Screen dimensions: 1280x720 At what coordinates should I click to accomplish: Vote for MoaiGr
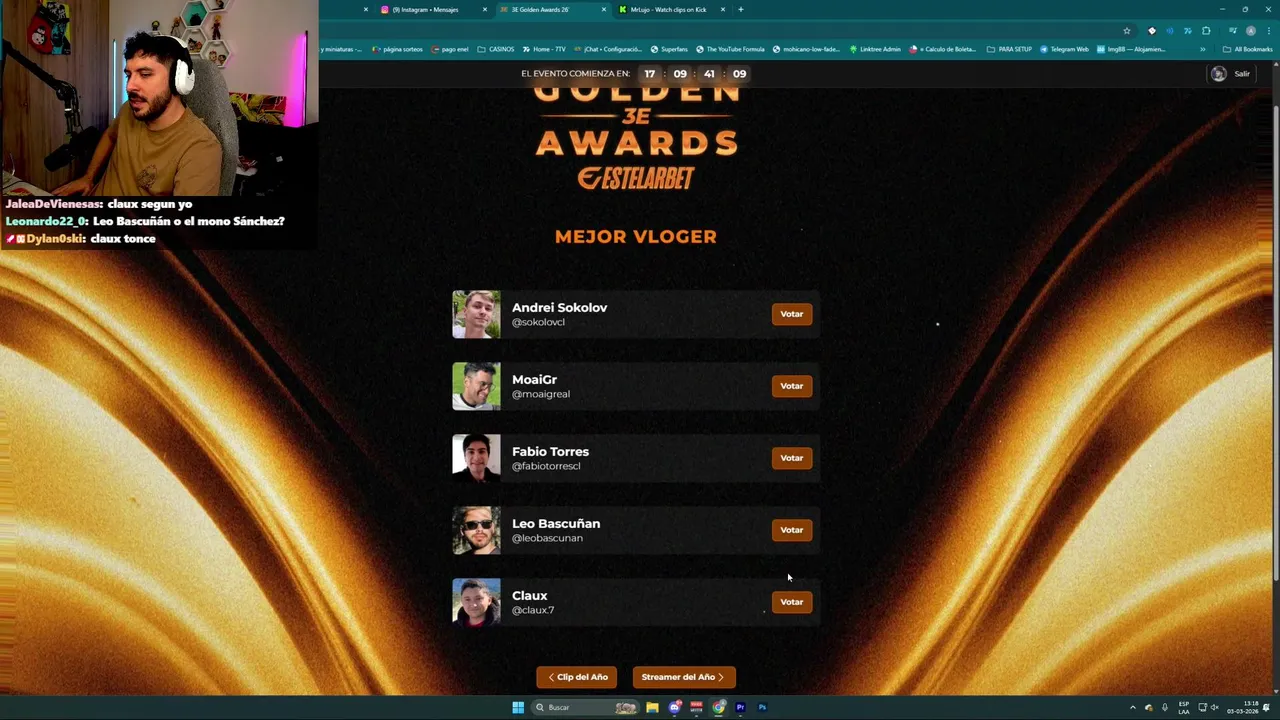coord(791,386)
